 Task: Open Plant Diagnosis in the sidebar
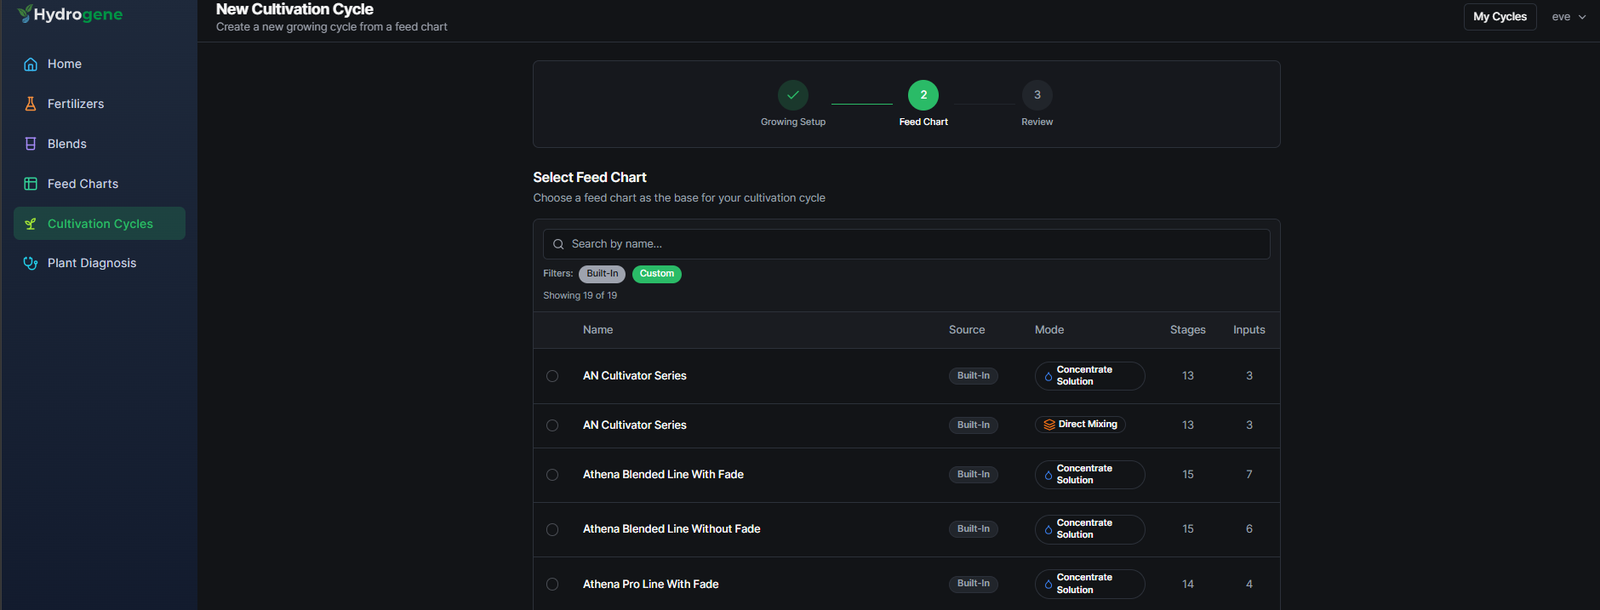pos(99,263)
